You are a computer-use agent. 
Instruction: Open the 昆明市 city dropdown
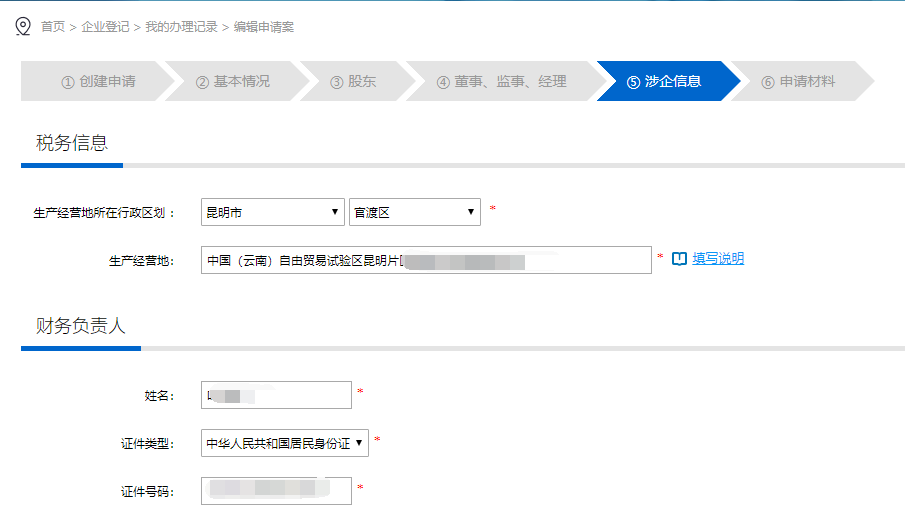click(x=272, y=212)
